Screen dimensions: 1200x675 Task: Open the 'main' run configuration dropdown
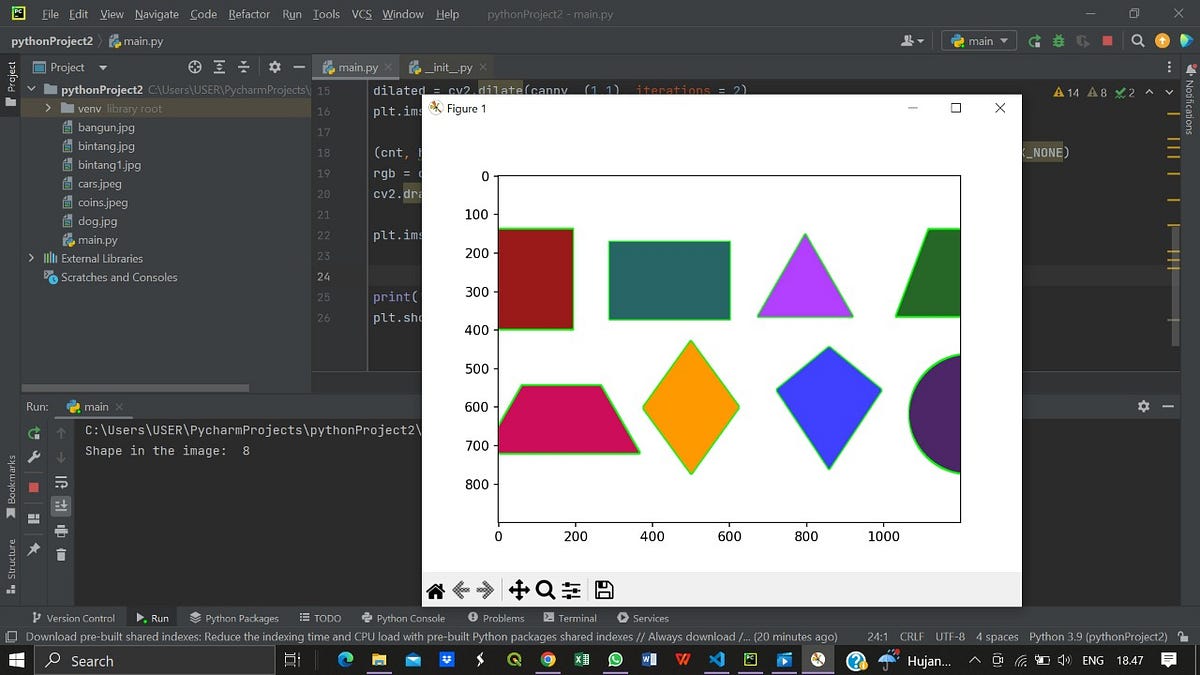tap(977, 40)
